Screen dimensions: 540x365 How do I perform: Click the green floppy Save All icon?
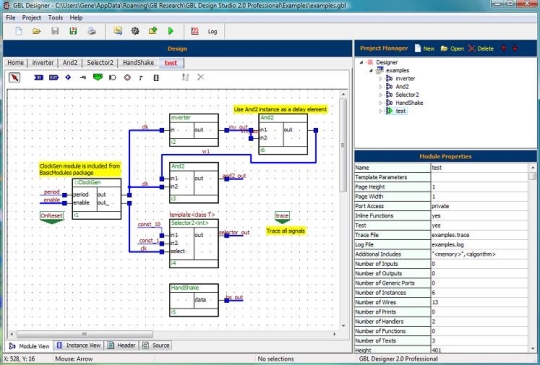coord(73,31)
